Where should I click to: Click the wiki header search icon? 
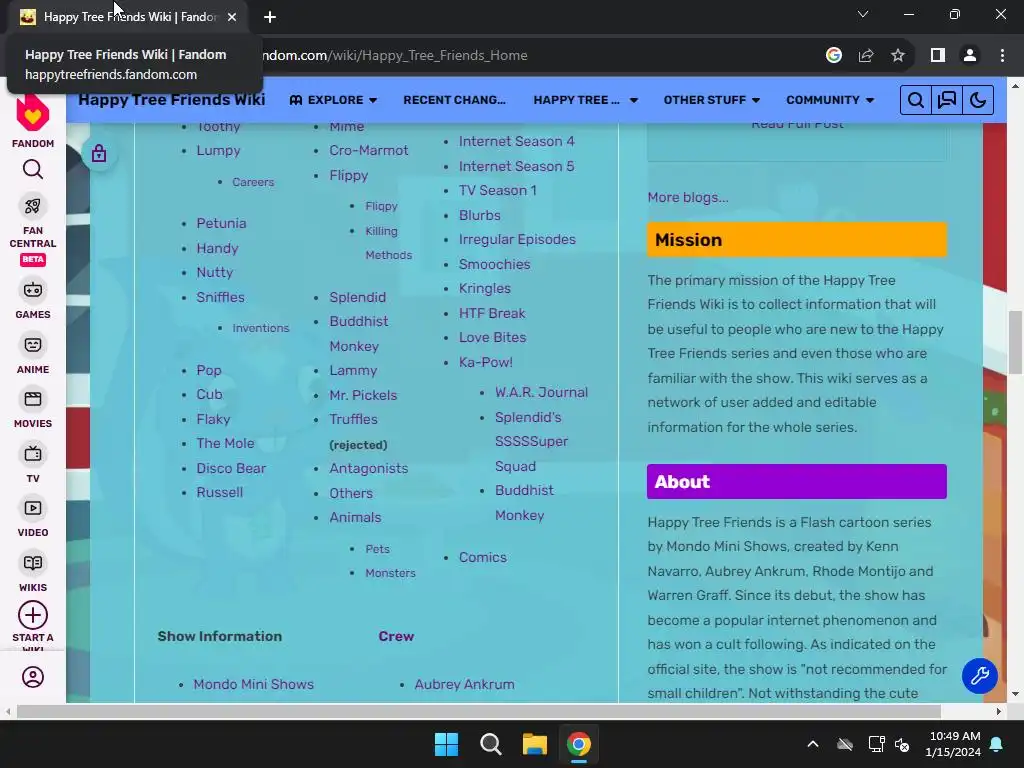916,100
